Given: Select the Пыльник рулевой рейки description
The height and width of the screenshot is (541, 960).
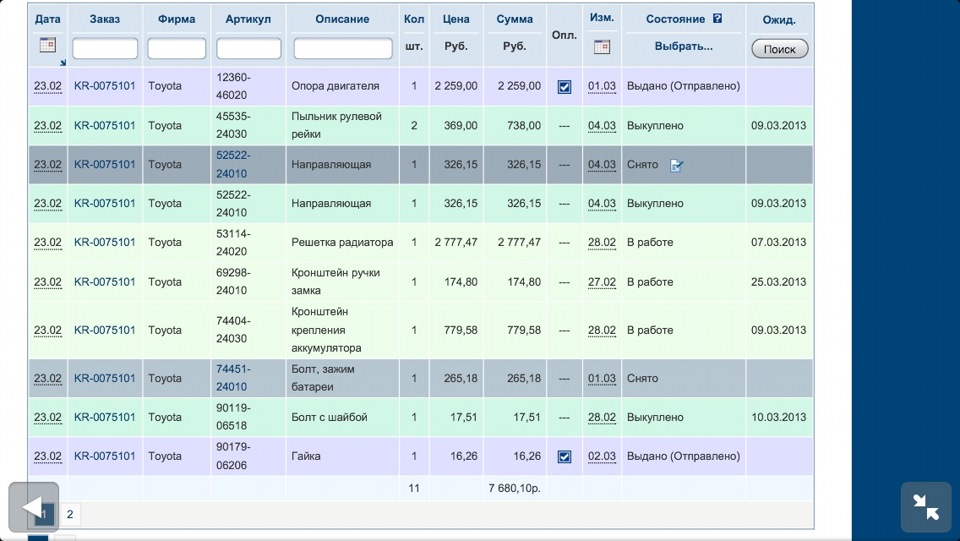Looking at the screenshot, I should (x=336, y=125).
